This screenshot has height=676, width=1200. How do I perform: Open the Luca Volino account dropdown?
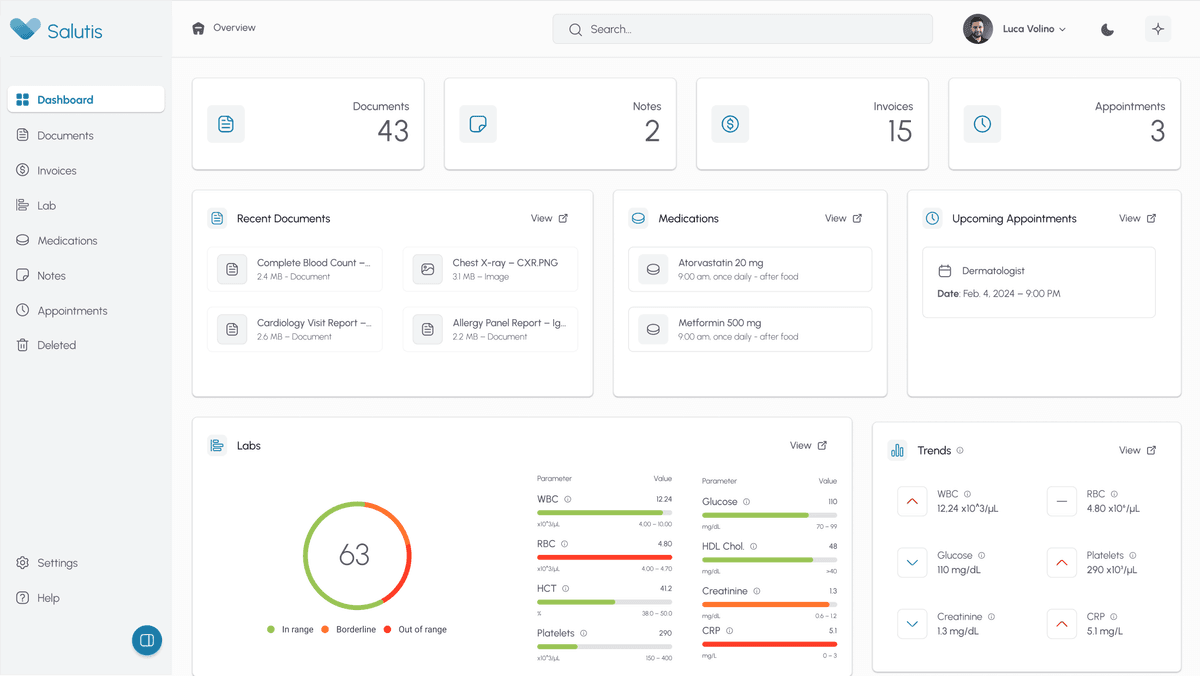tap(1015, 29)
